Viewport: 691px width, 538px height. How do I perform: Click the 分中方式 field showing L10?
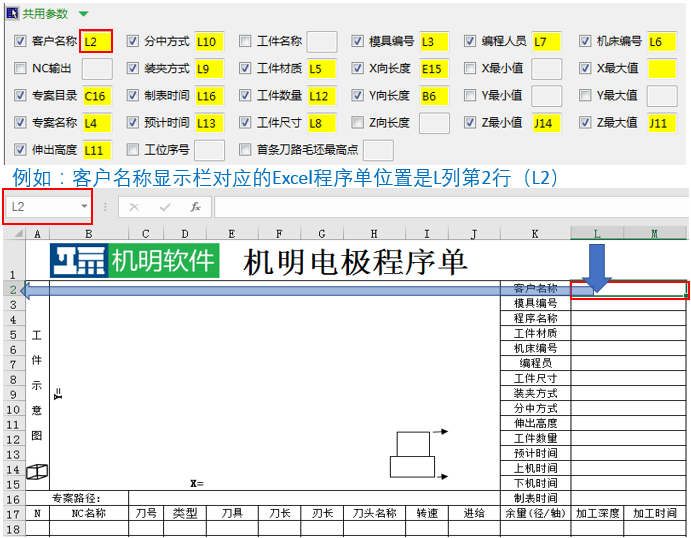click(x=209, y=41)
